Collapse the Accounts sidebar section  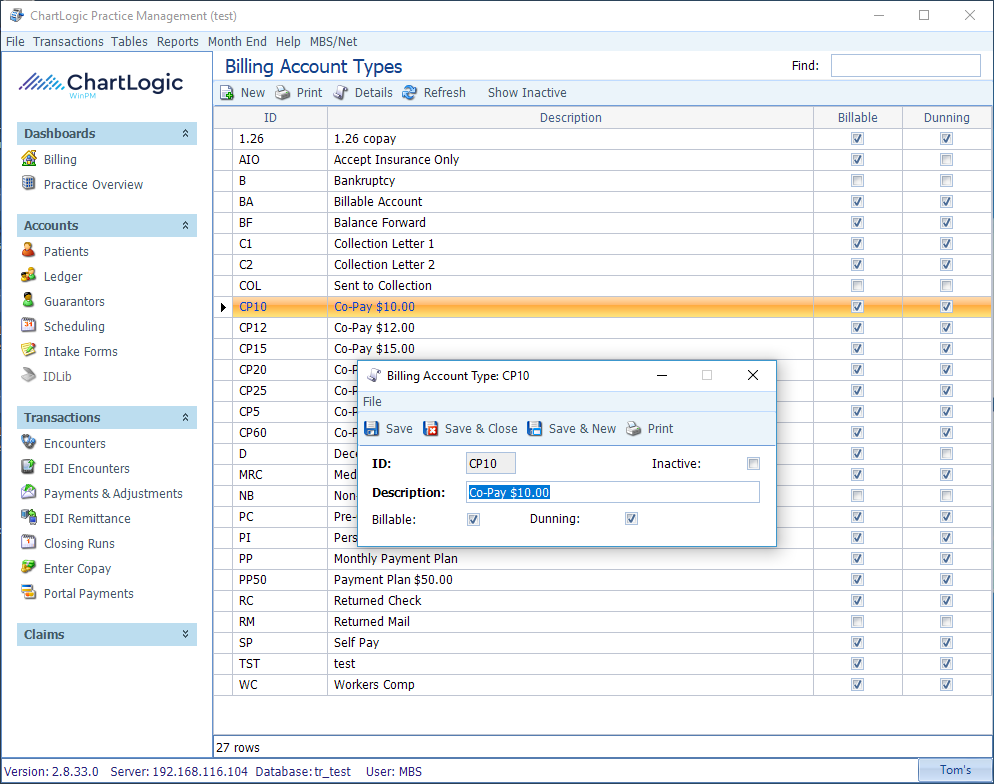[x=185, y=225]
